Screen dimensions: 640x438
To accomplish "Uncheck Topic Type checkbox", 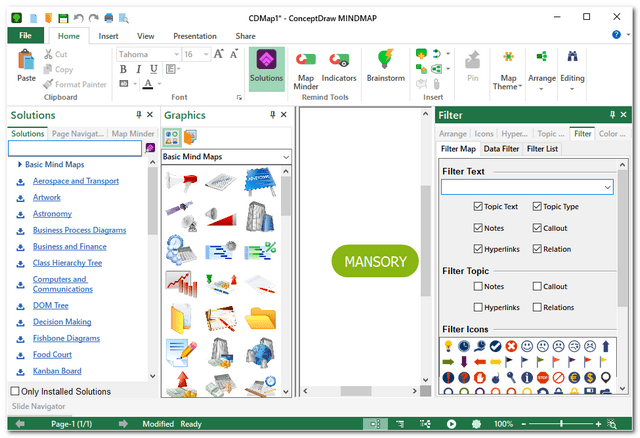I will [x=537, y=206].
